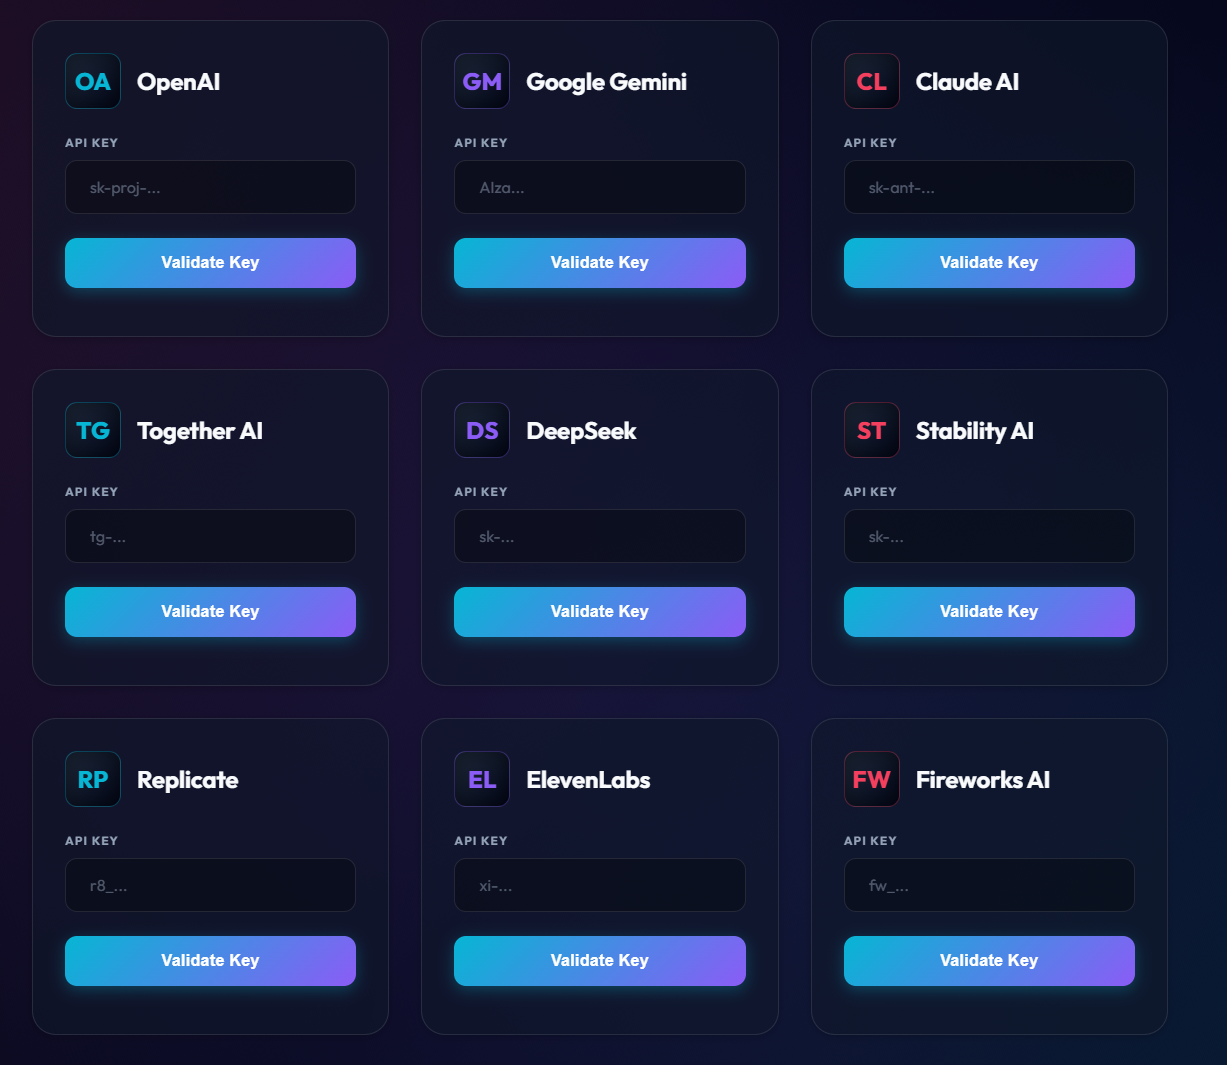The image size is (1227, 1065).
Task: Validate the Replicate key
Action: point(210,961)
